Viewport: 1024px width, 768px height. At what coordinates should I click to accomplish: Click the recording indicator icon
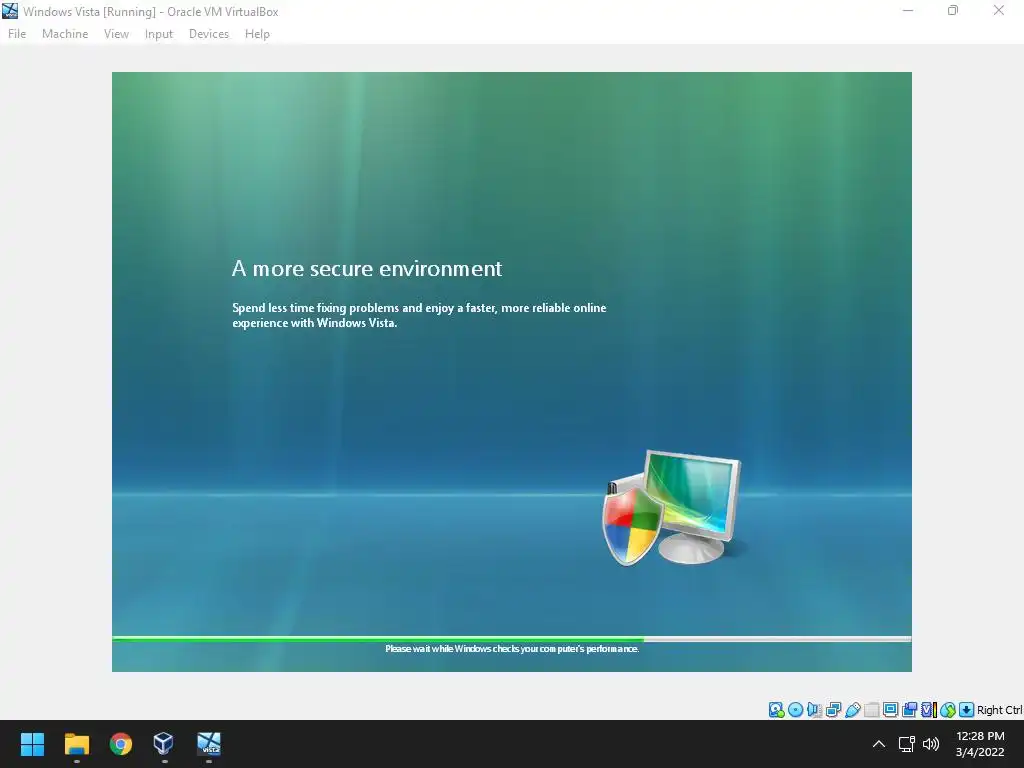point(909,710)
